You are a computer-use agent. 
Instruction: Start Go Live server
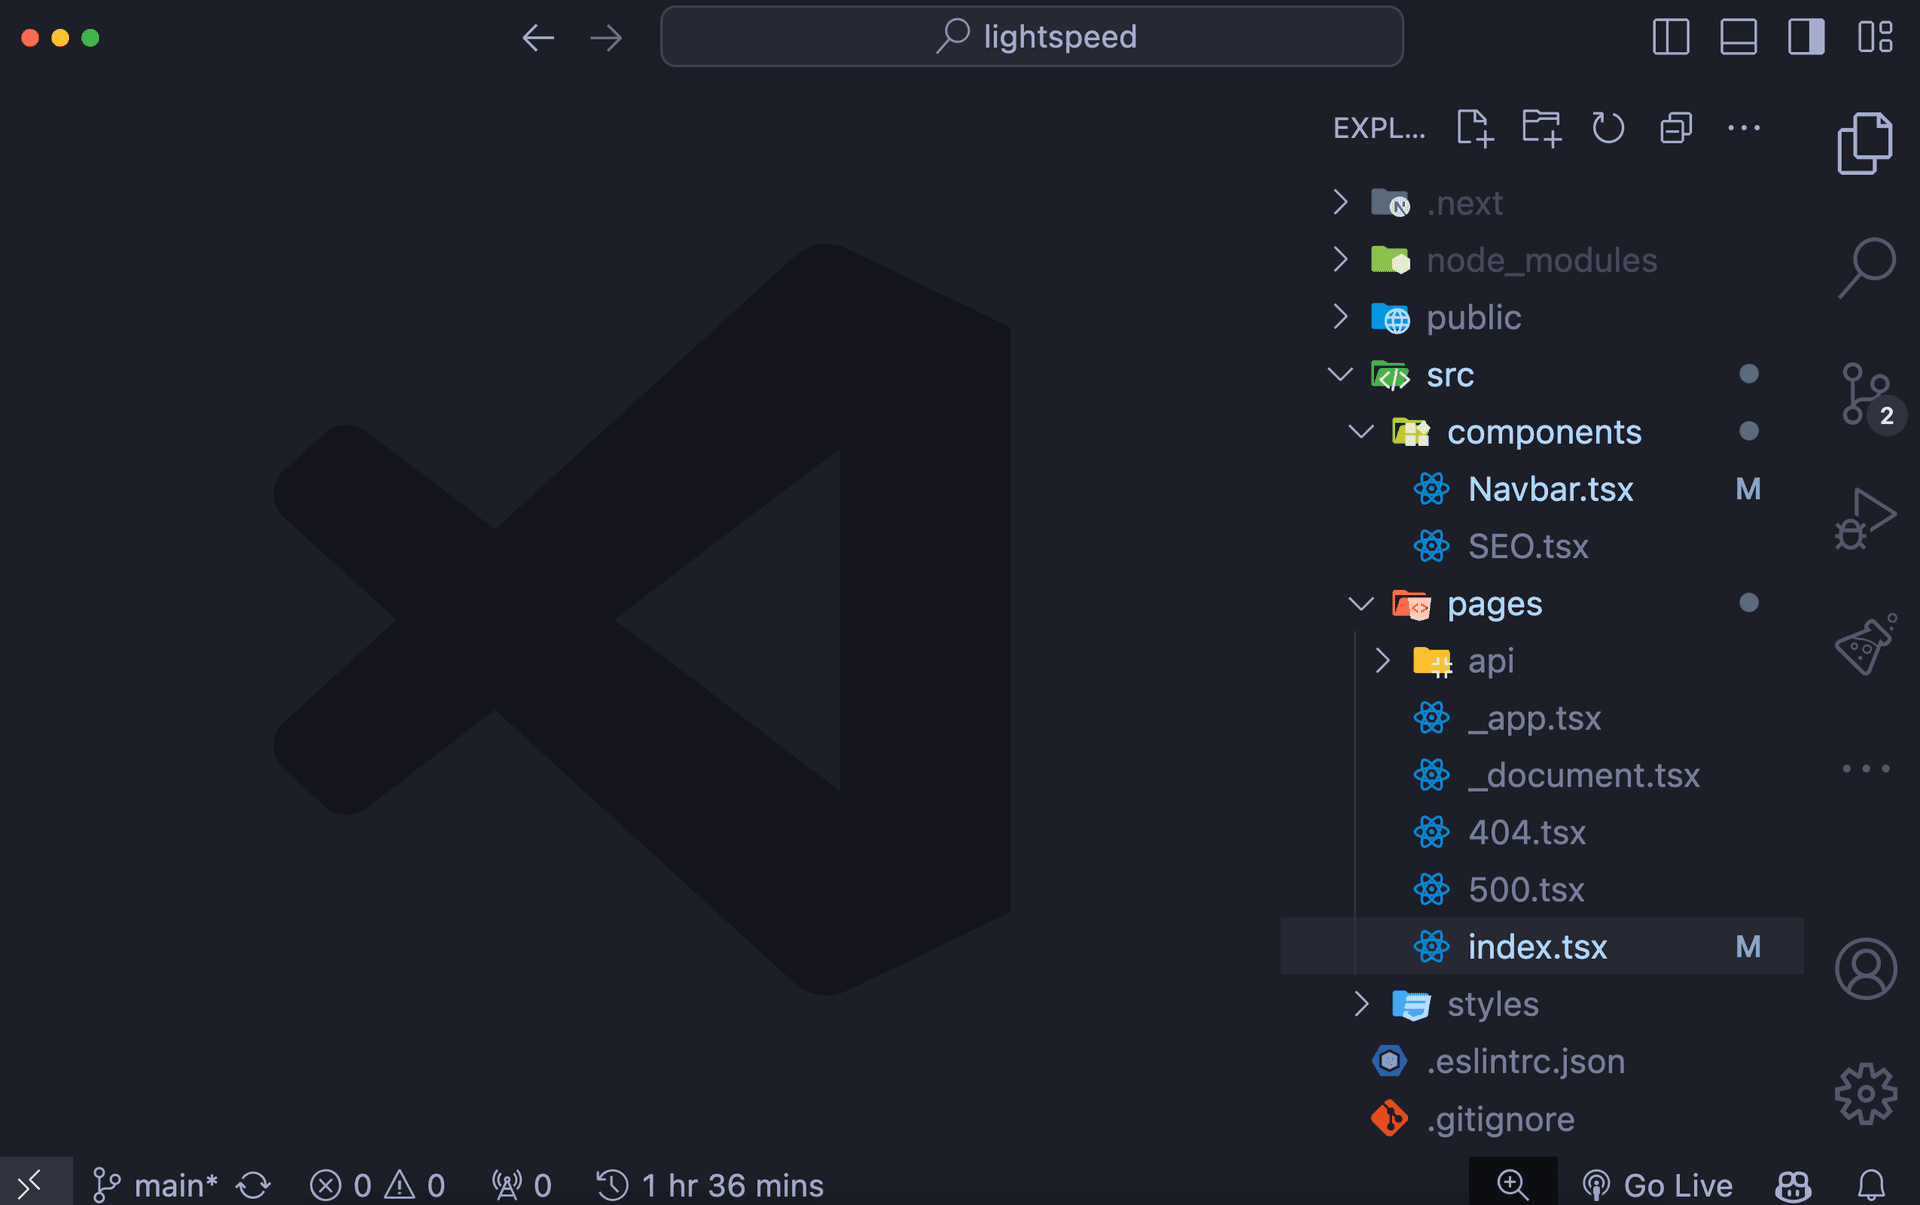point(1657,1185)
